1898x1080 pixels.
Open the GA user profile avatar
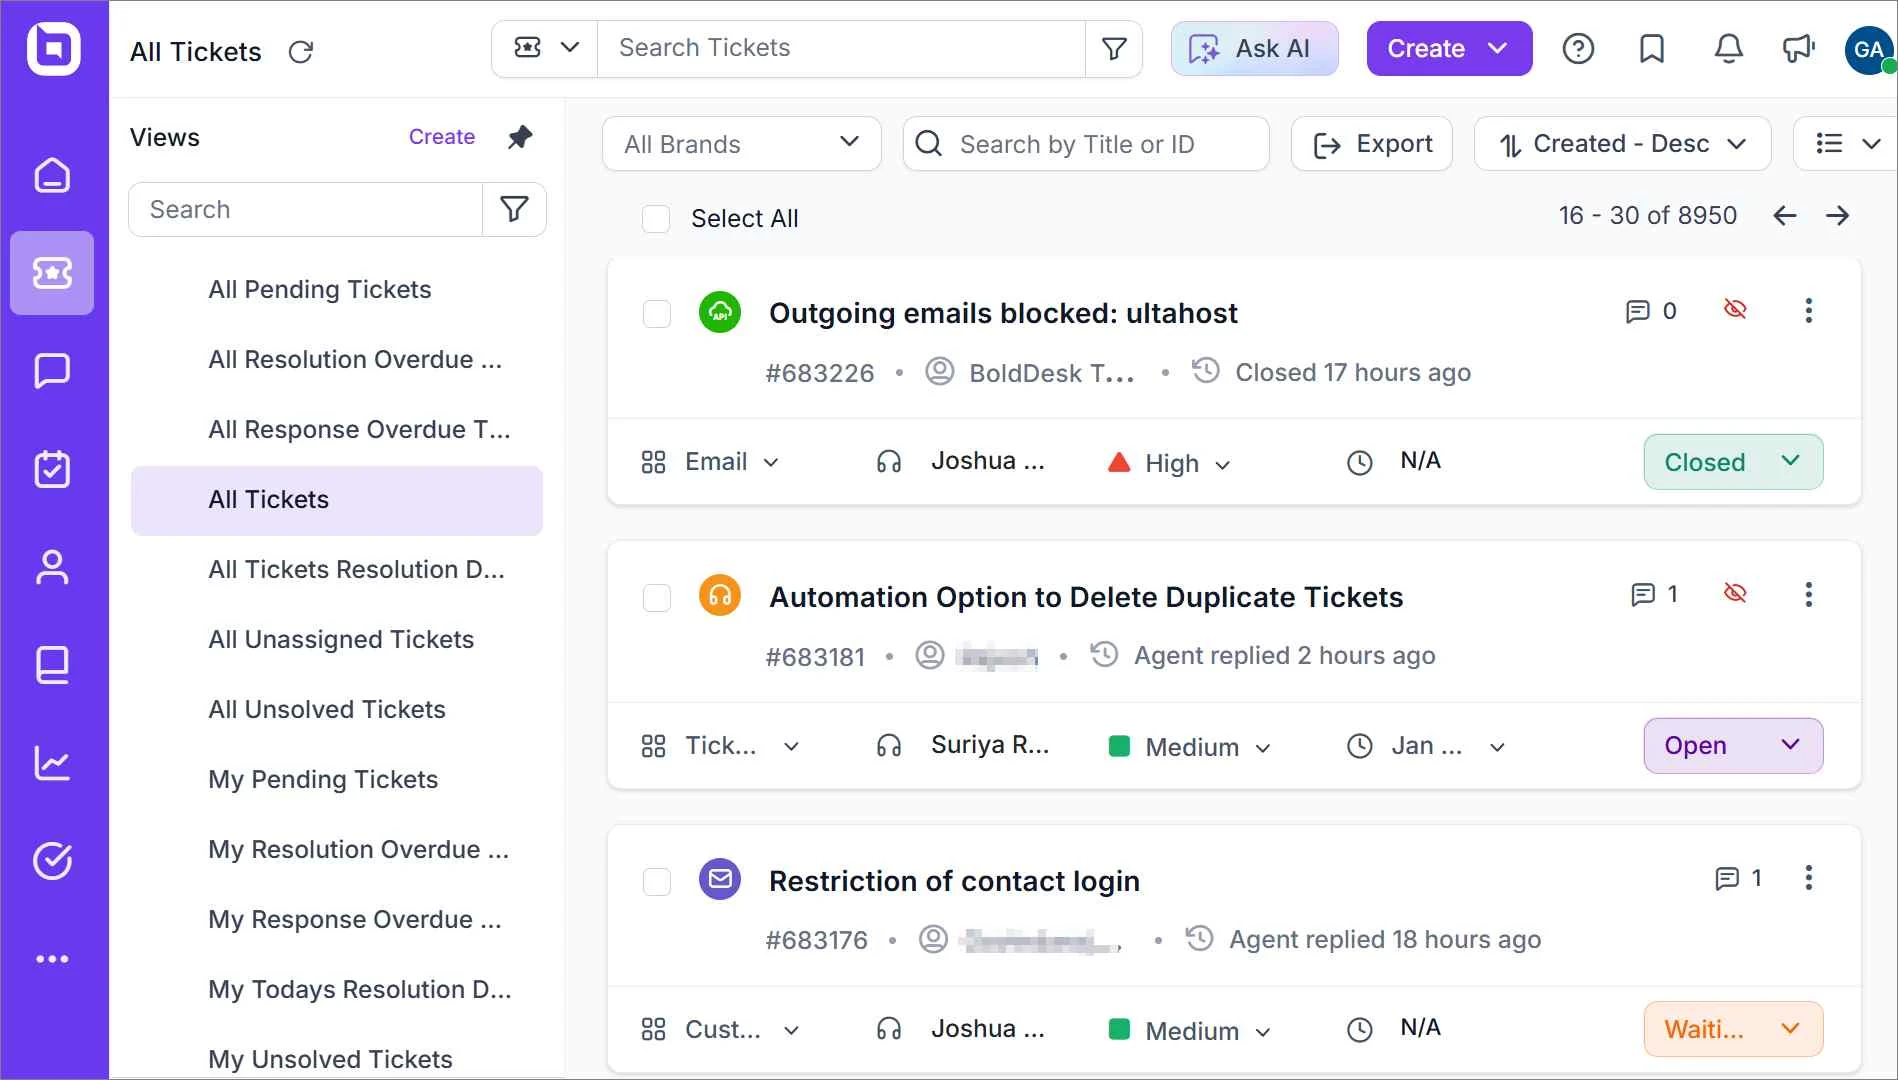1869,49
